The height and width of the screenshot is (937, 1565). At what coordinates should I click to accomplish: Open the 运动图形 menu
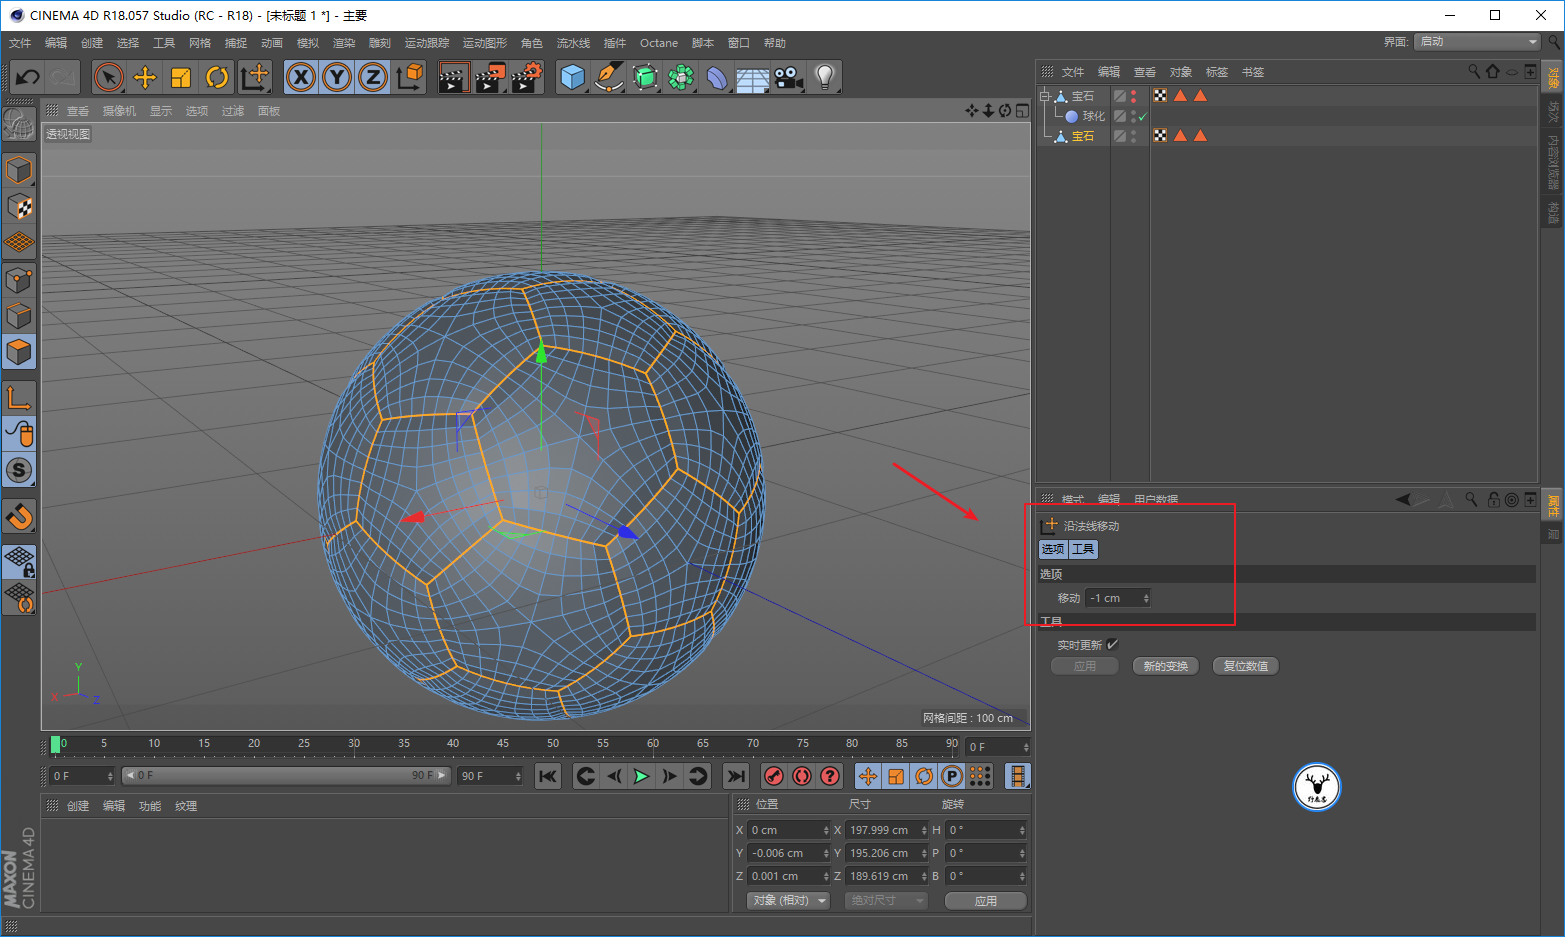pos(485,43)
